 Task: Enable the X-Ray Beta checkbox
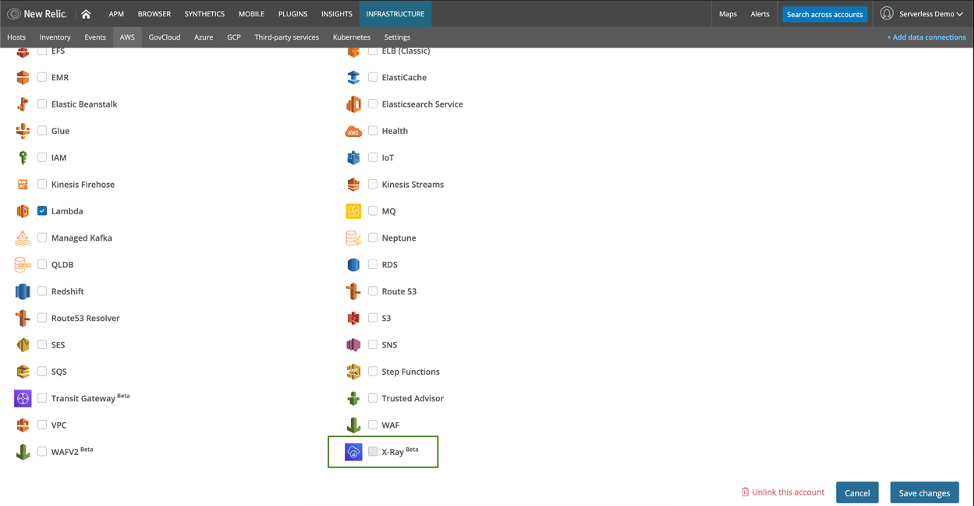[373, 451]
